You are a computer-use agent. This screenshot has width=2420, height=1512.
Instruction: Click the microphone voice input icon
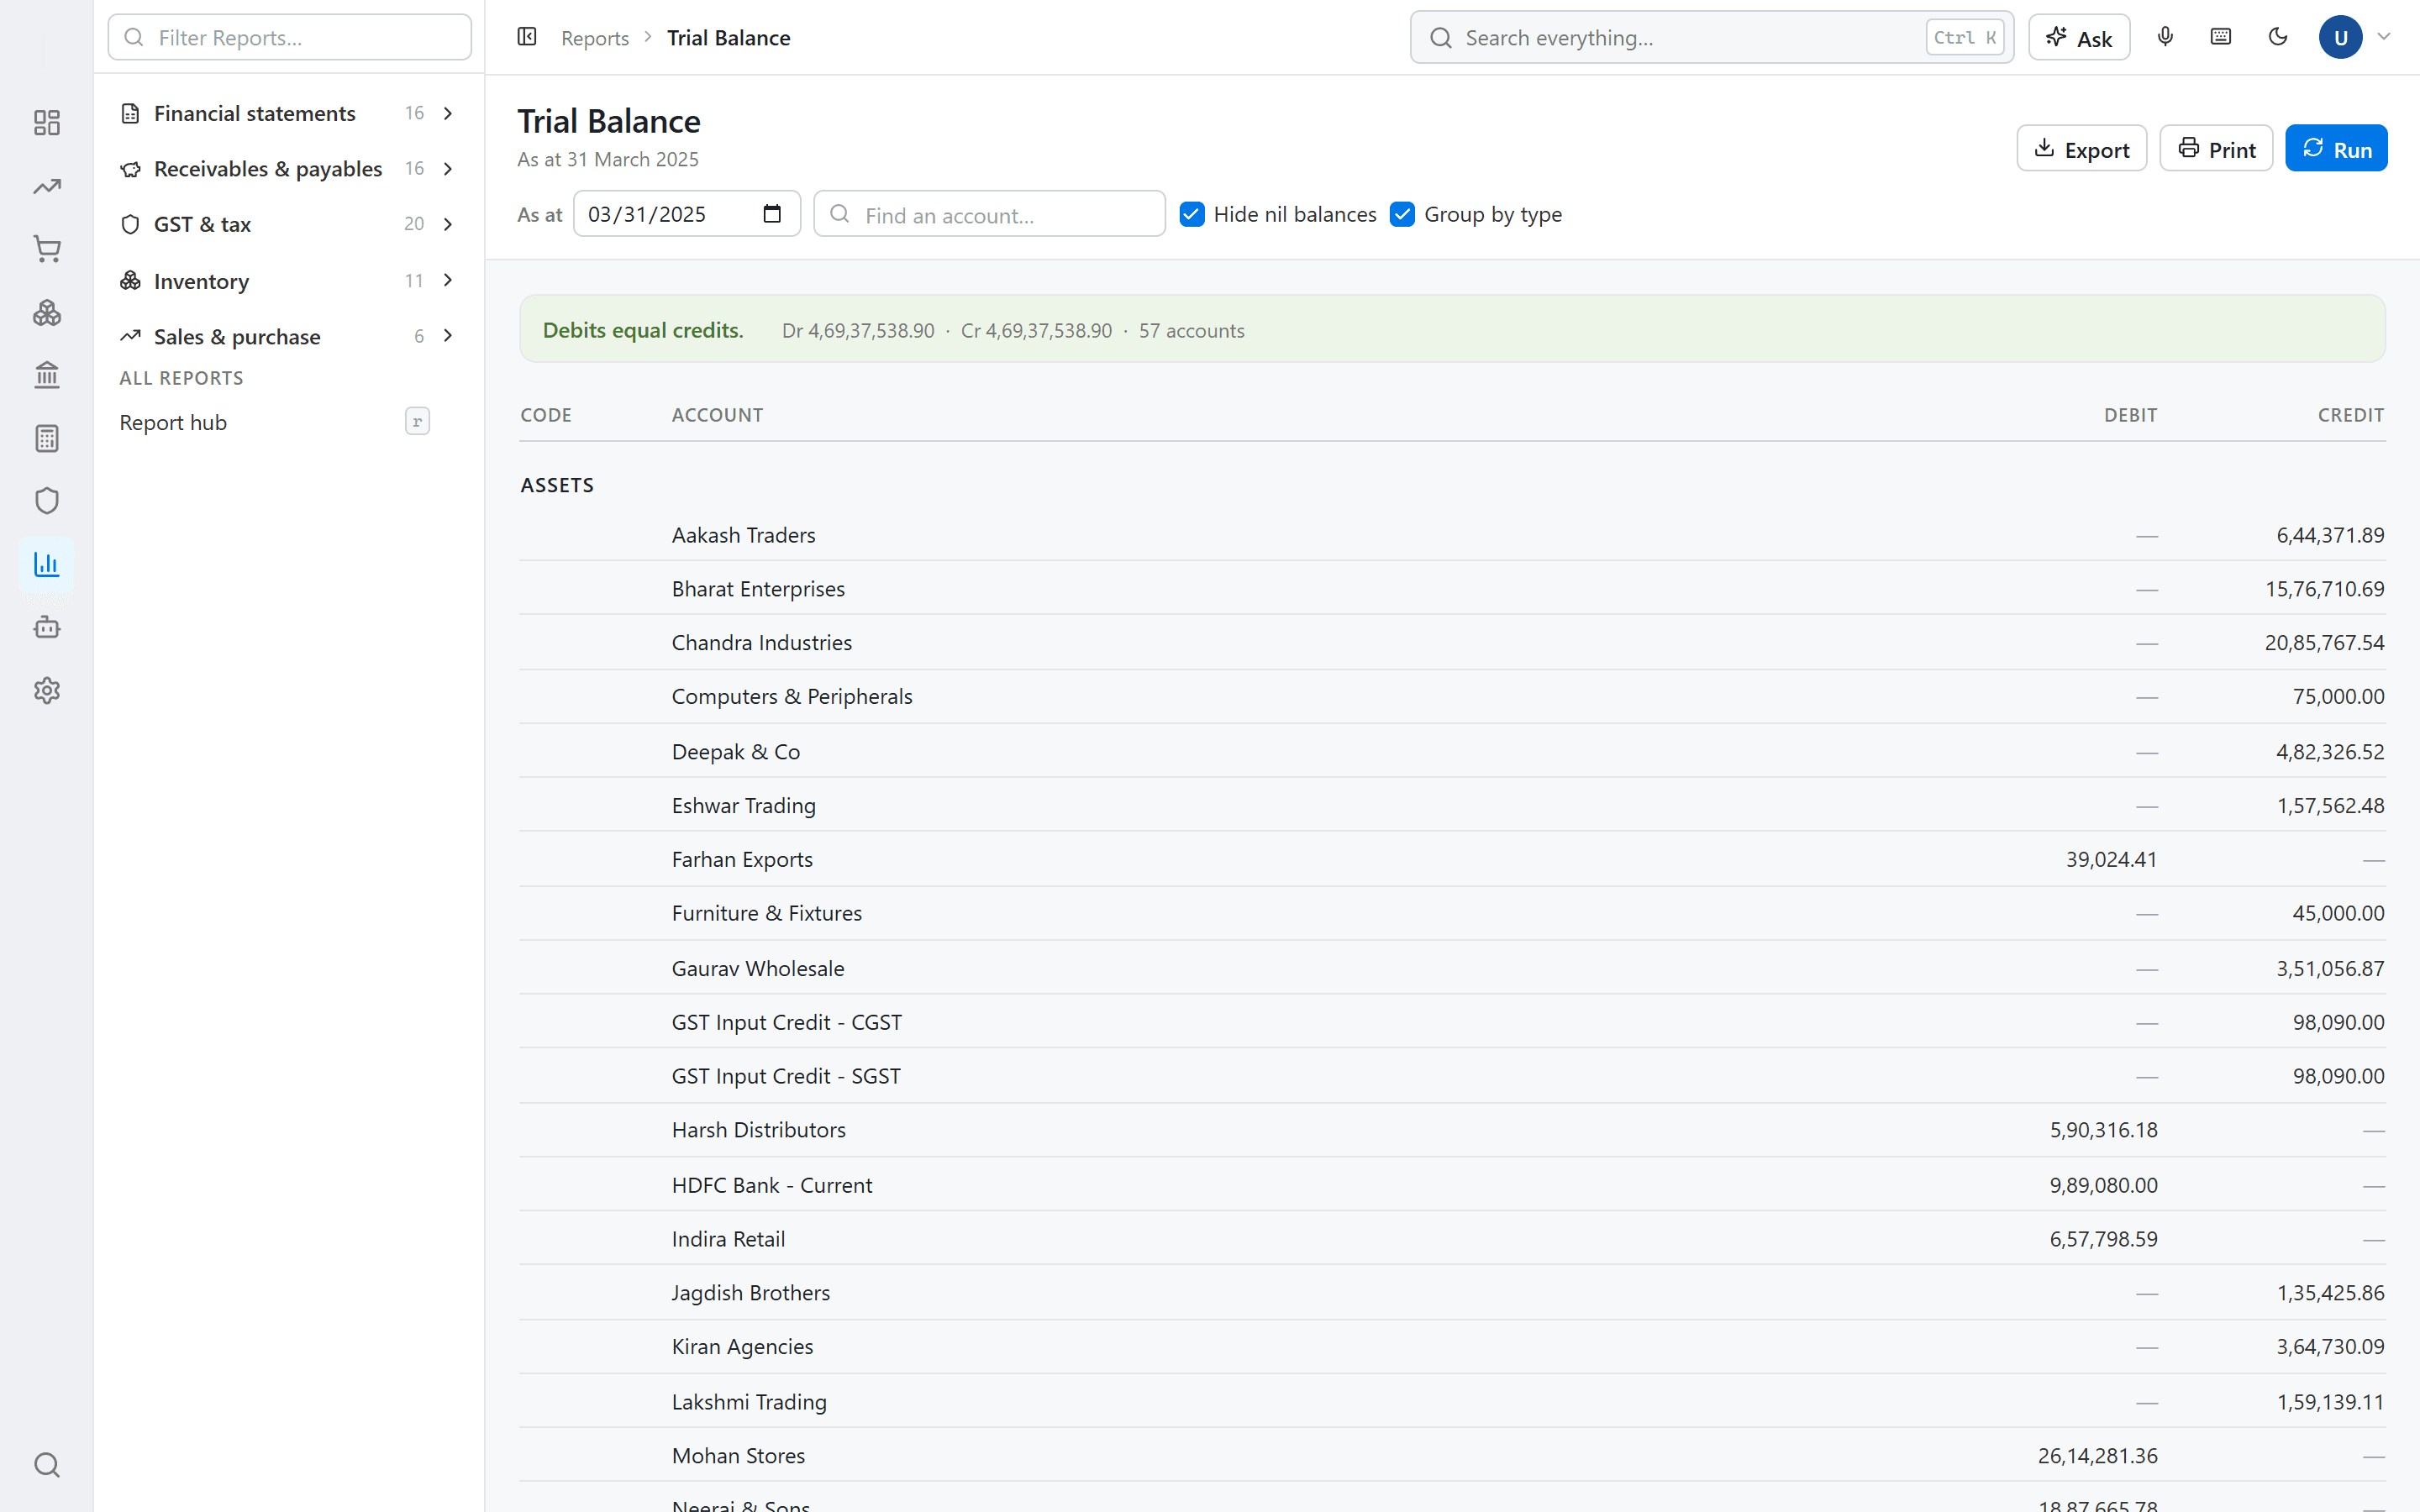tap(2165, 37)
